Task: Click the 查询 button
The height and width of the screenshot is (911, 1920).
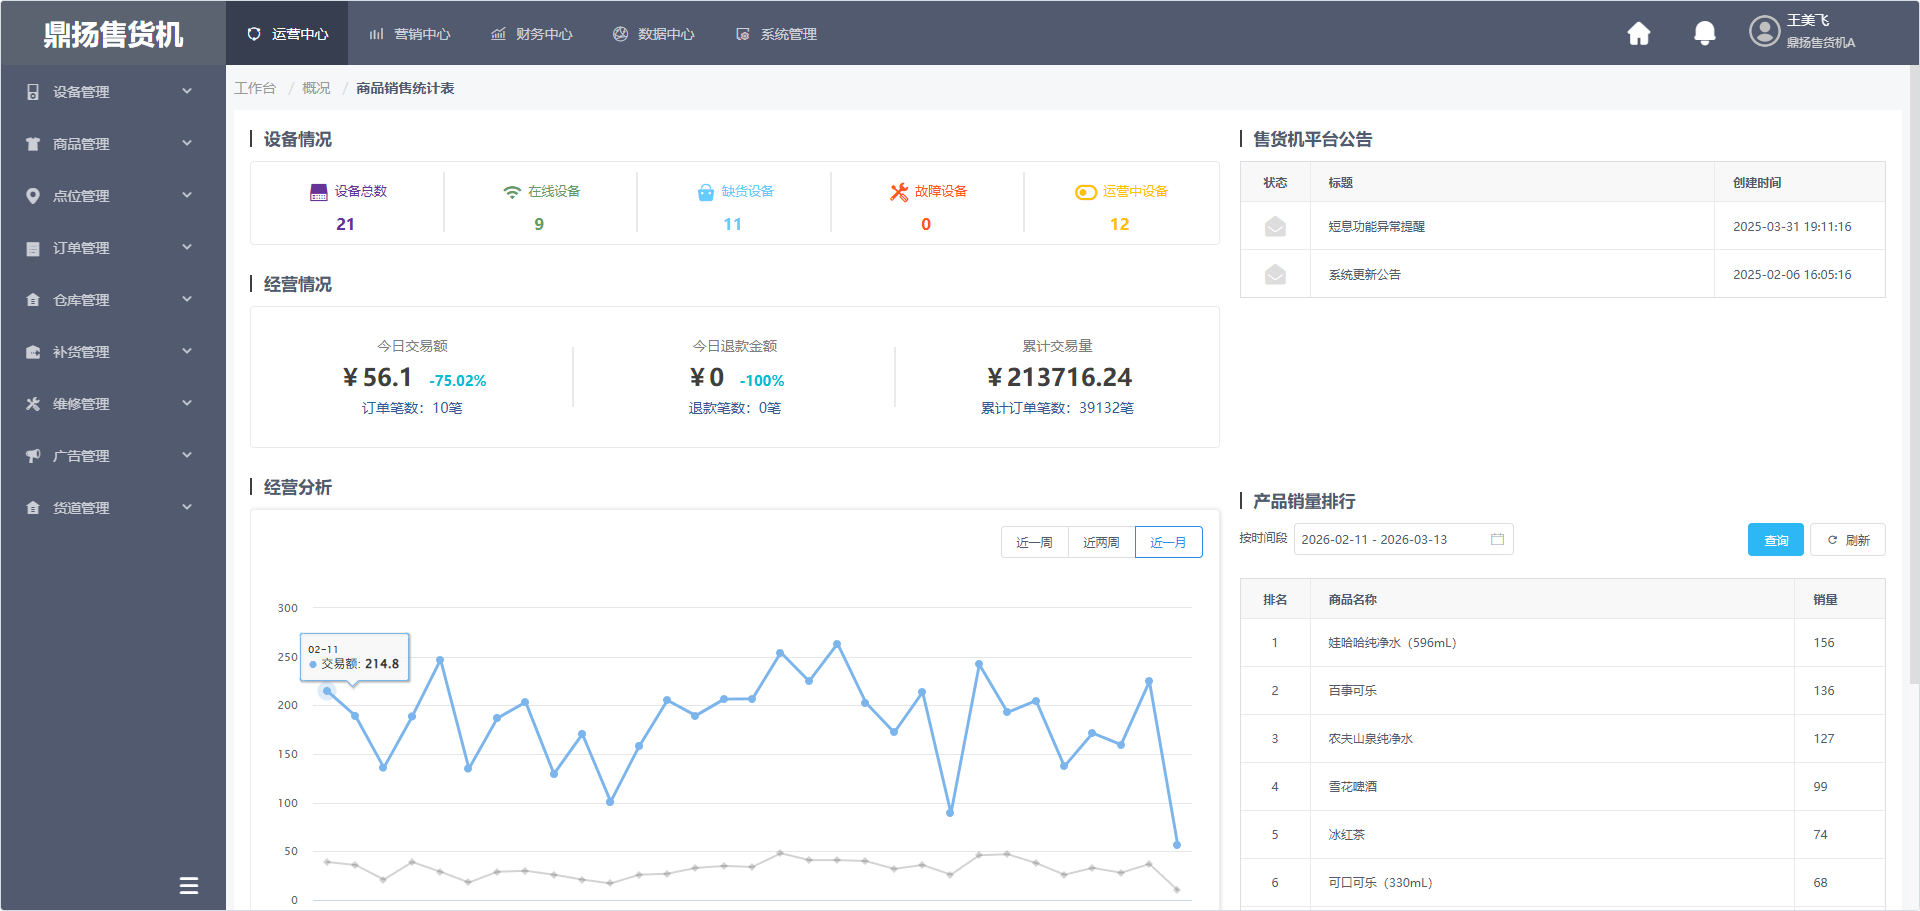Action: (x=1776, y=539)
